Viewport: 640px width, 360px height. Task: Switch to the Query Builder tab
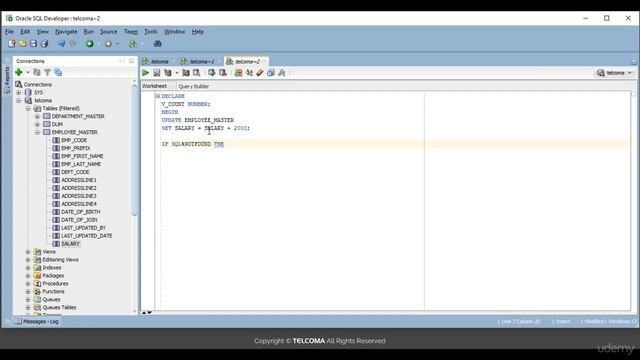coord(193,86)
